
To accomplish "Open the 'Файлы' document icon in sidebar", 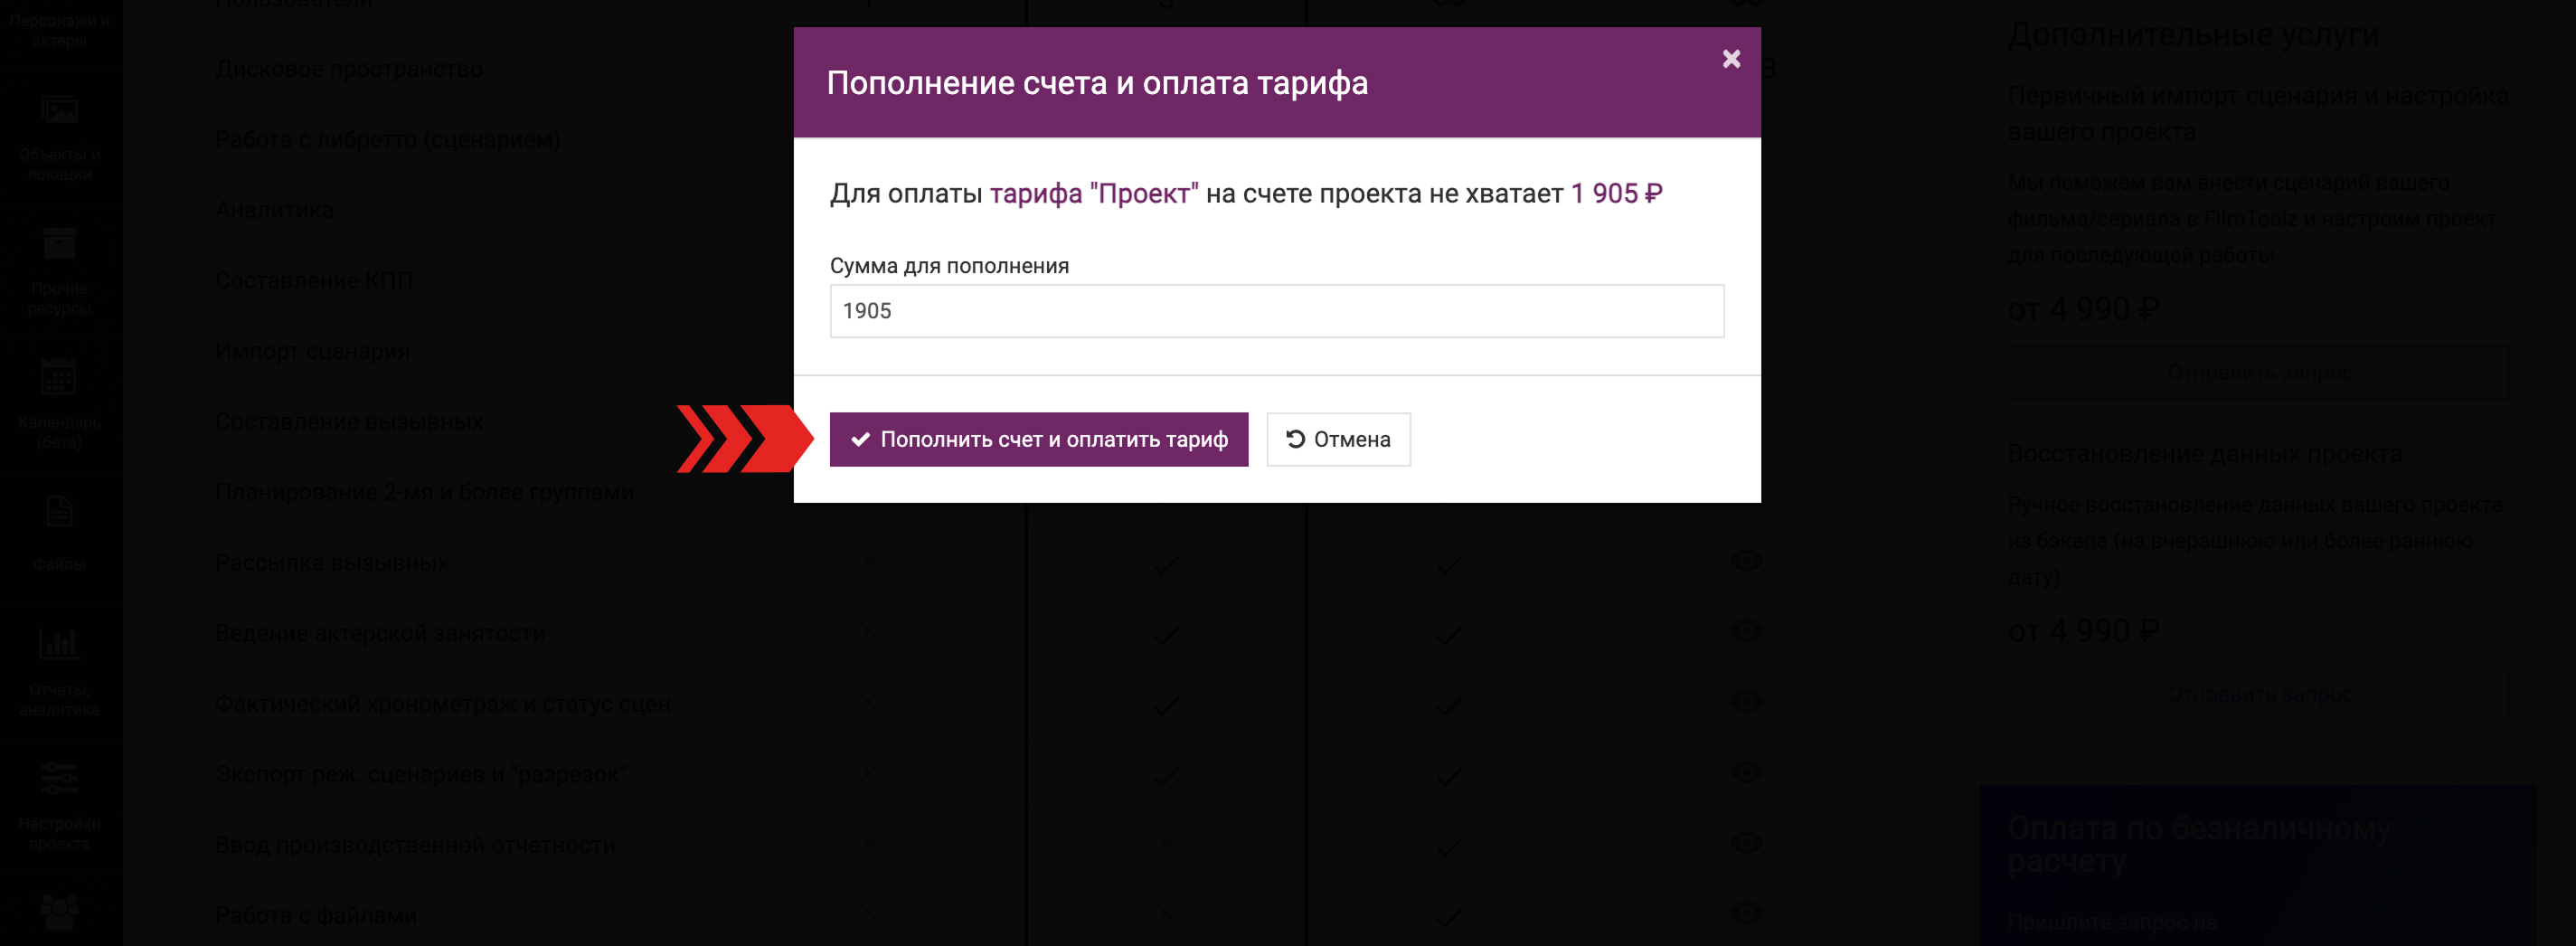I will point(59,512).
